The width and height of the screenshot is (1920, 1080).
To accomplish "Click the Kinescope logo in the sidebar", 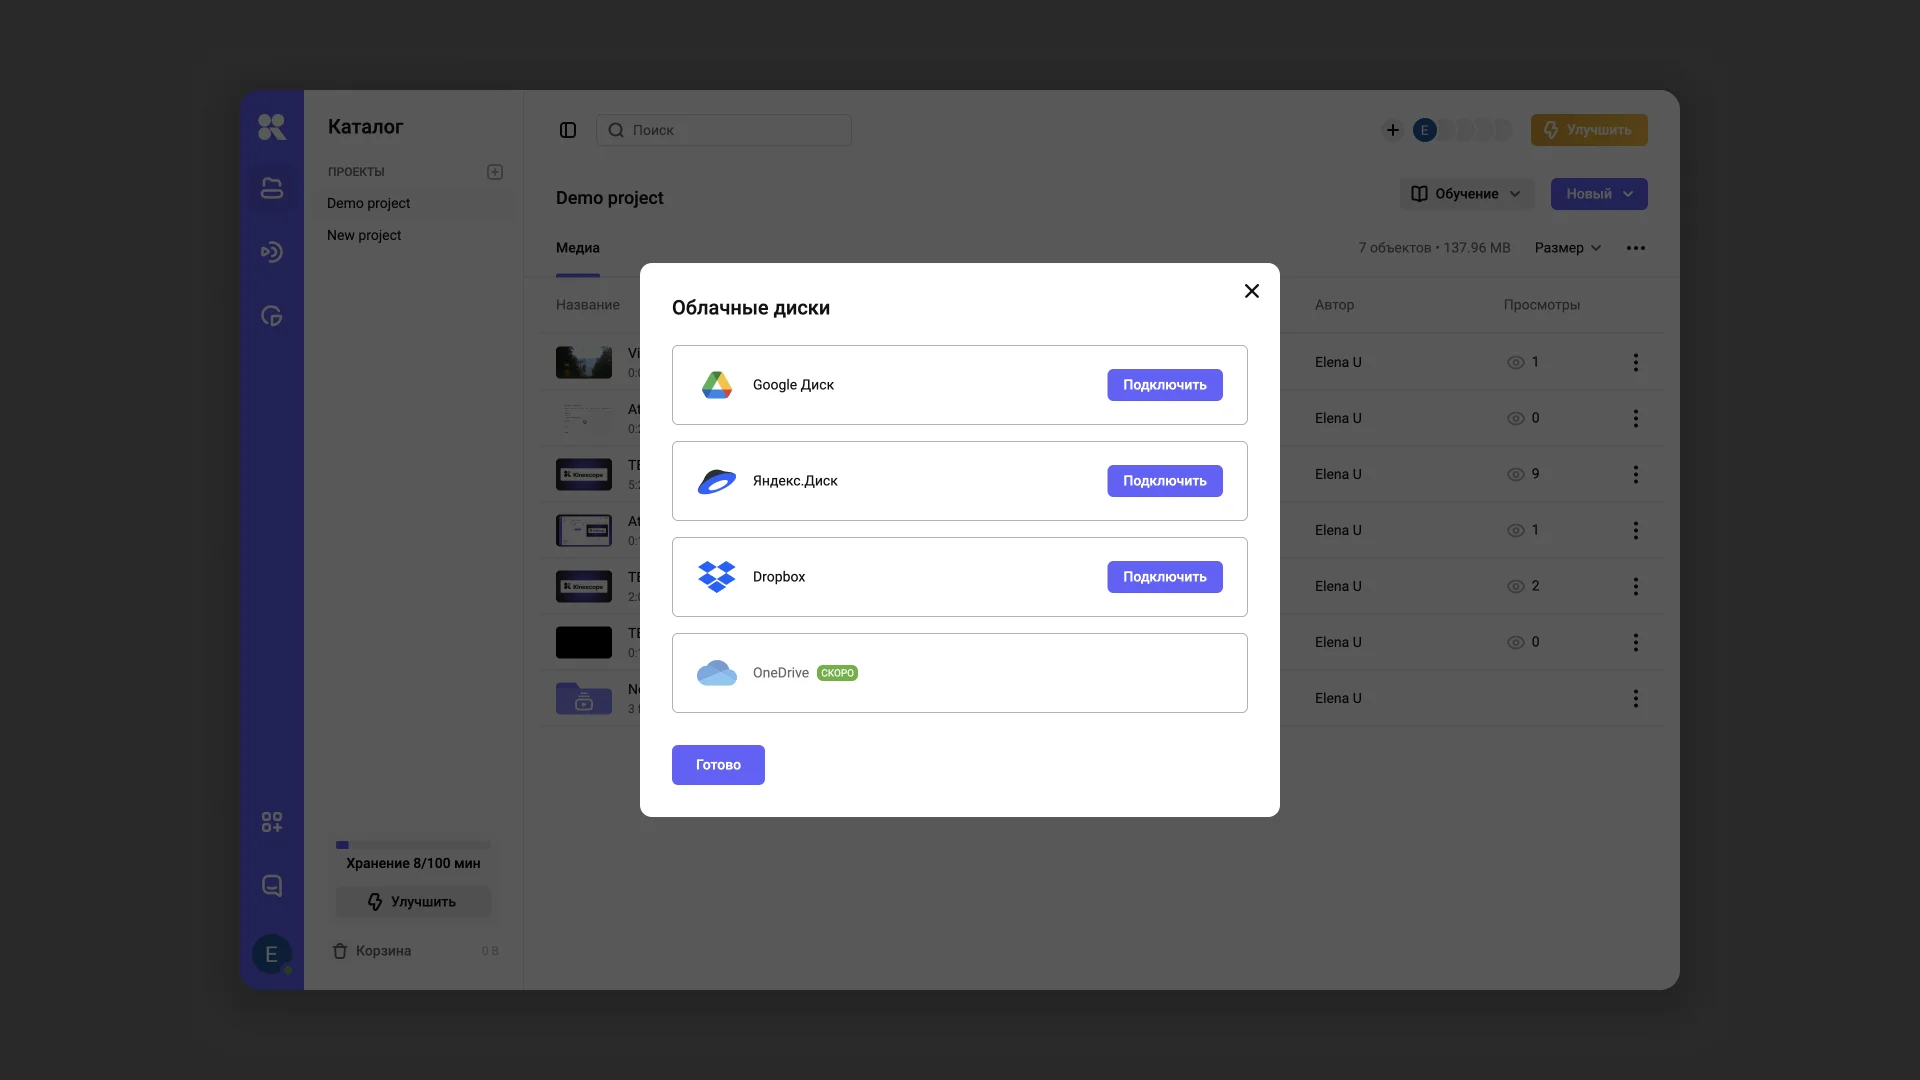I will click(x=271, y=127).
